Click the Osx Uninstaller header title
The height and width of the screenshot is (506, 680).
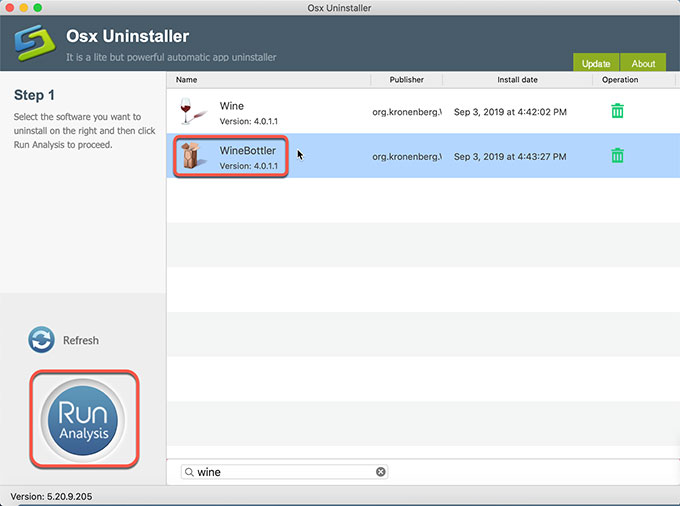127,36
